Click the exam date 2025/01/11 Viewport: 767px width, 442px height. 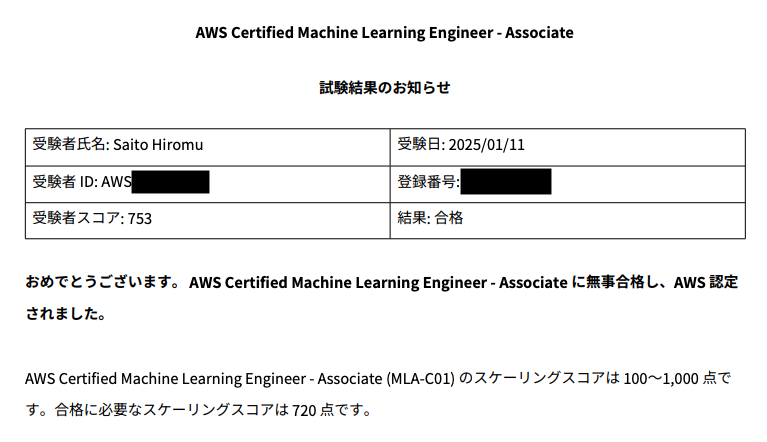point(486,145)
